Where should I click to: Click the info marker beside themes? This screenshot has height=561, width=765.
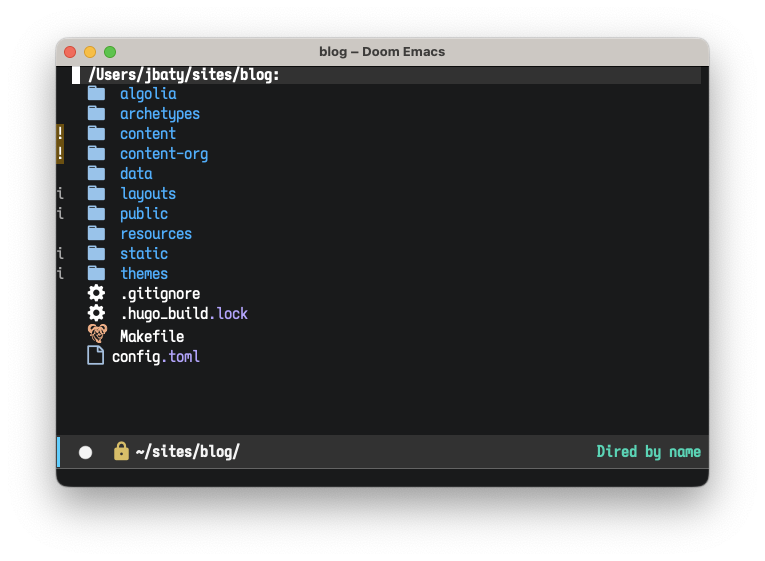[x=60, y=273]
